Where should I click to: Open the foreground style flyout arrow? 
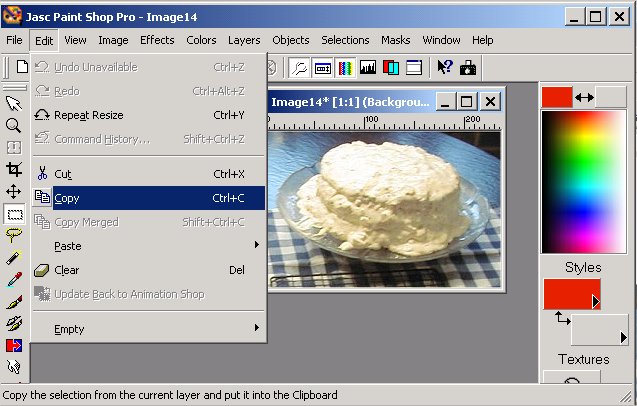click(x=595, y=301)
